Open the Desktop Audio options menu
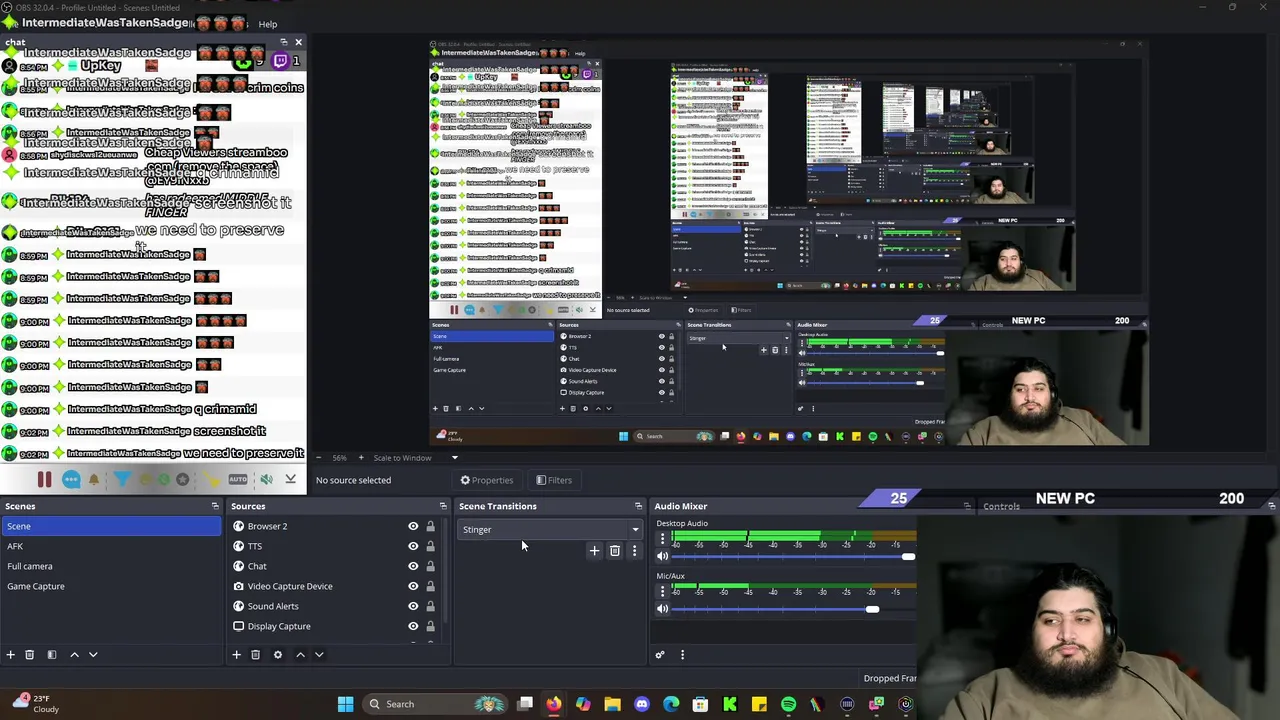 point(662,539)
